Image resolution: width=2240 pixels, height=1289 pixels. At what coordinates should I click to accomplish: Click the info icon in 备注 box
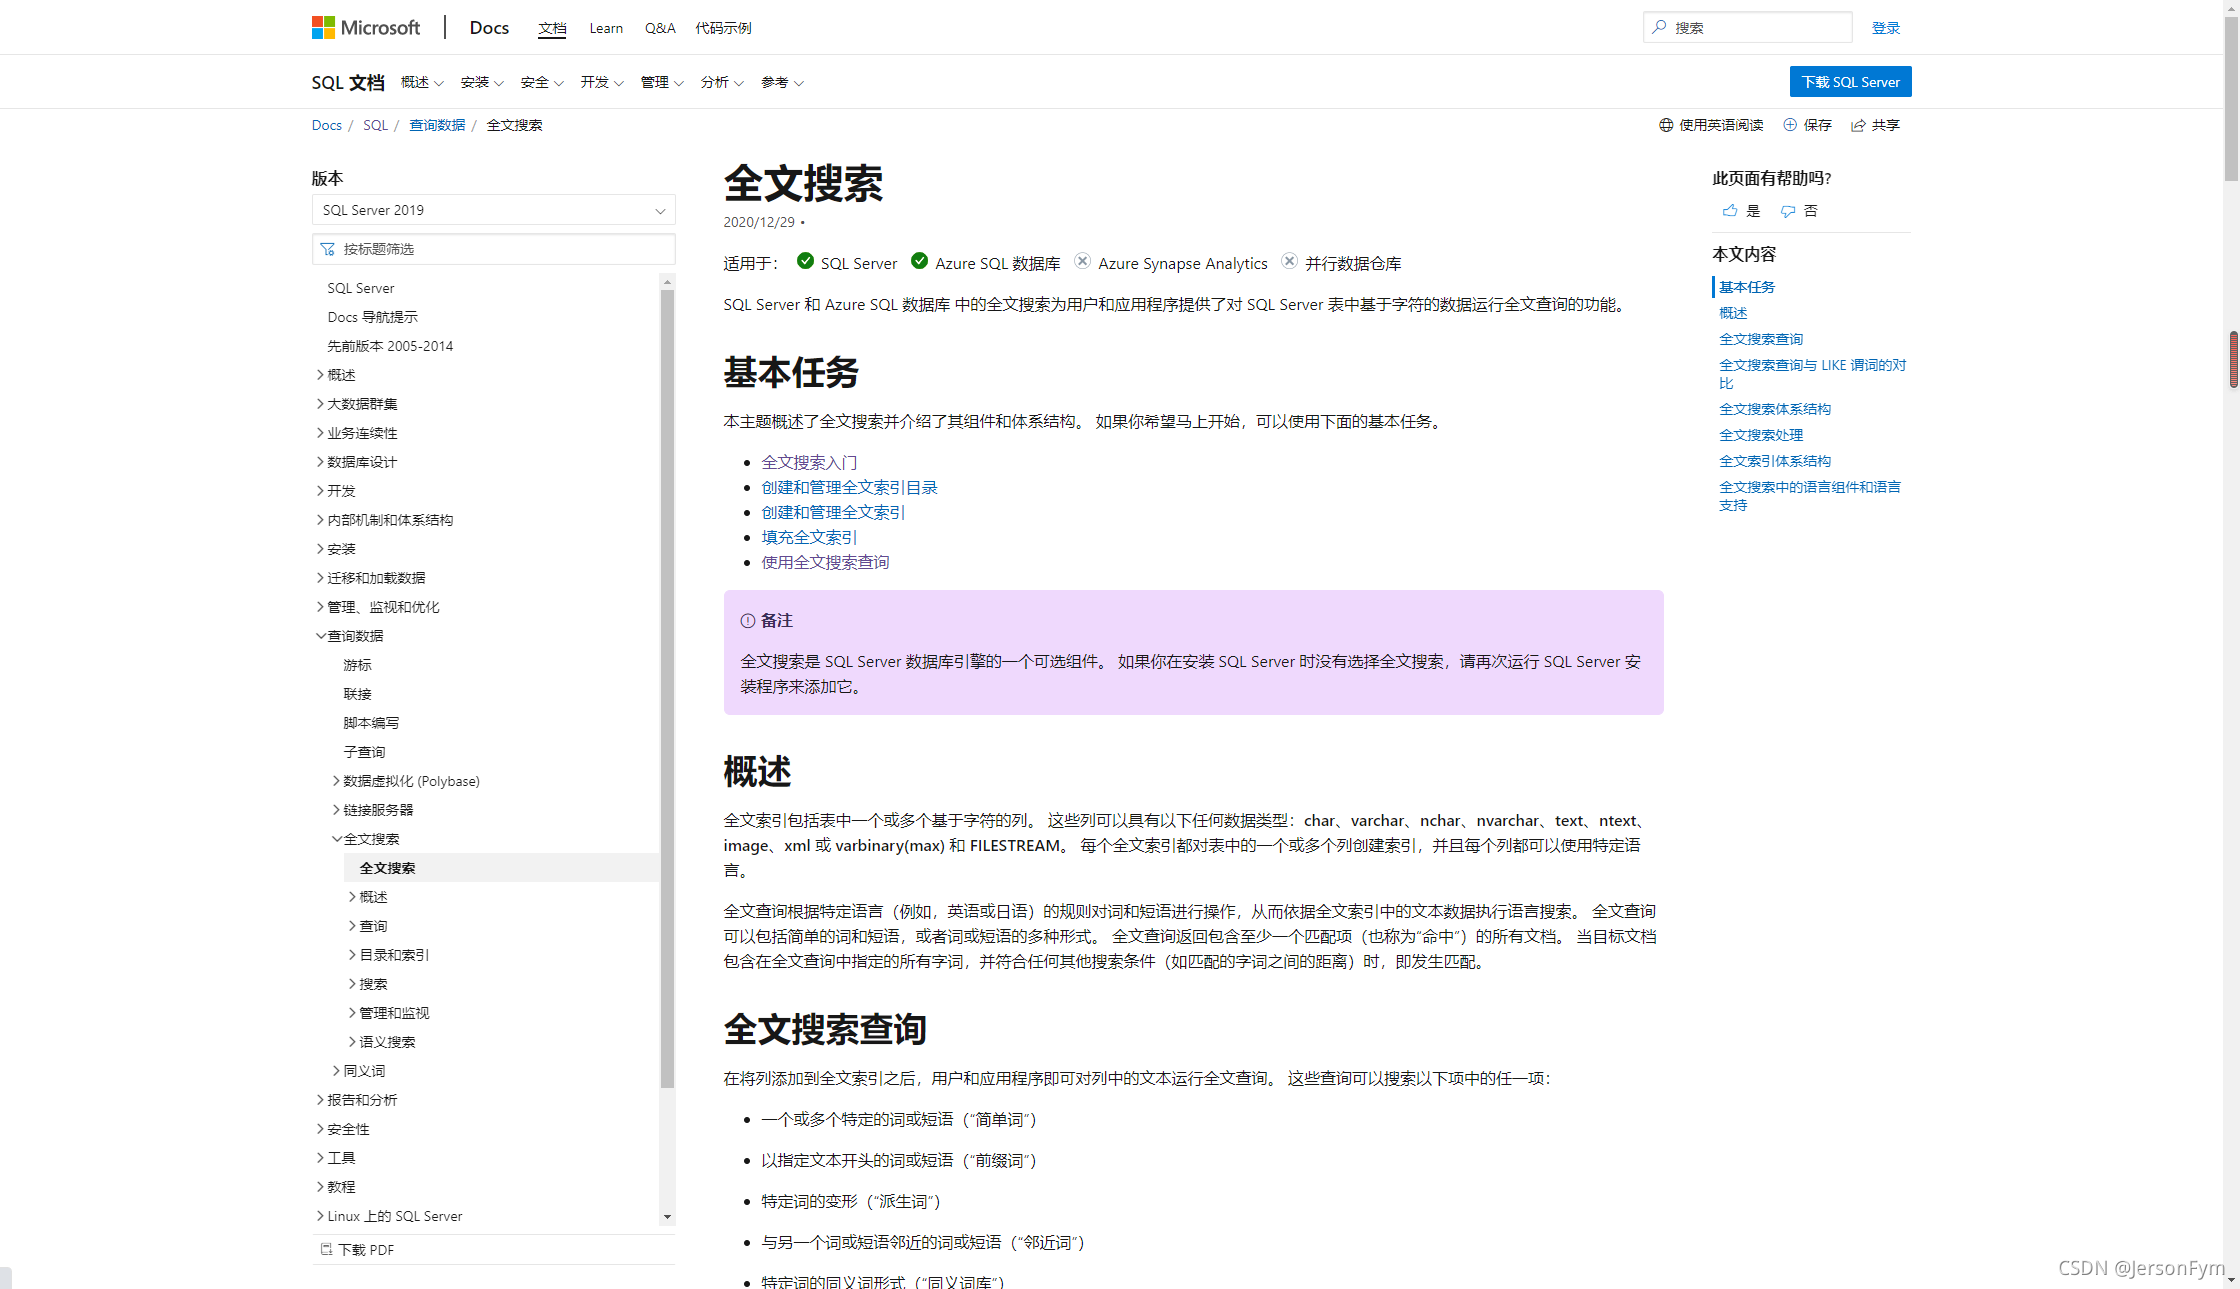[x=747, y=621]
